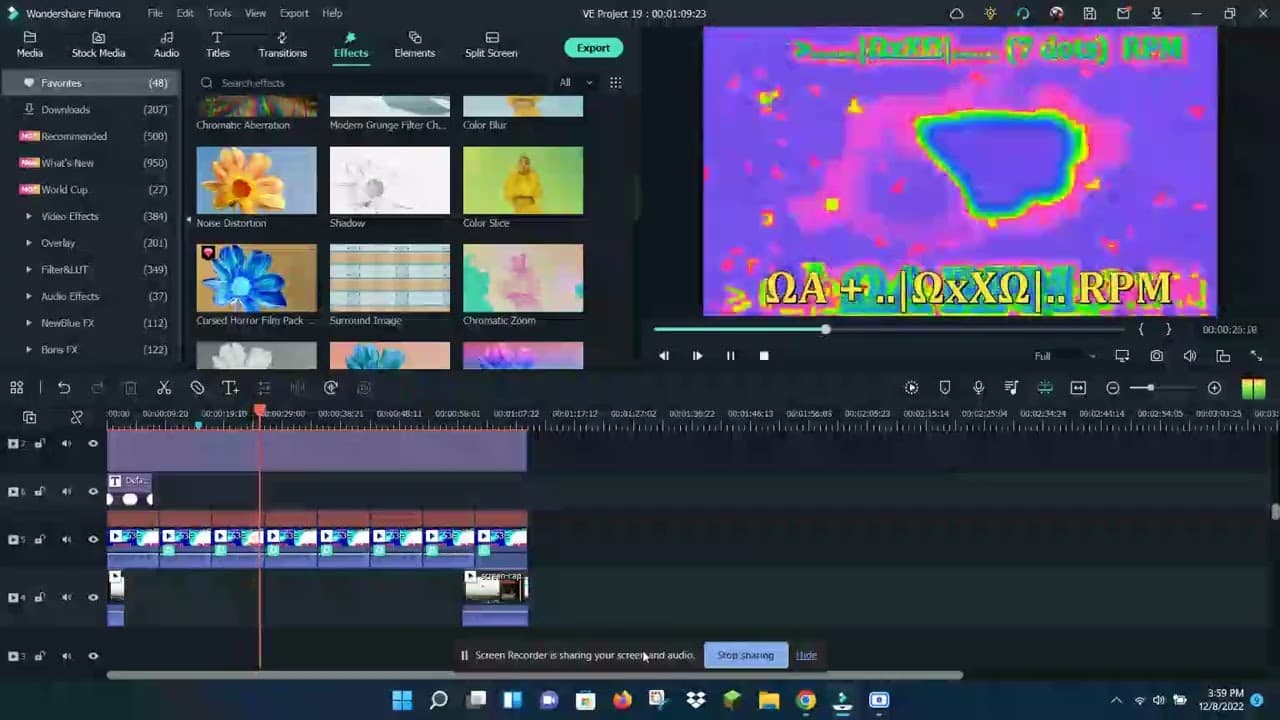The image size is (1280, 720).
Task: Open the render preview icon in the timeline toolbar
Action: point(911,388)
